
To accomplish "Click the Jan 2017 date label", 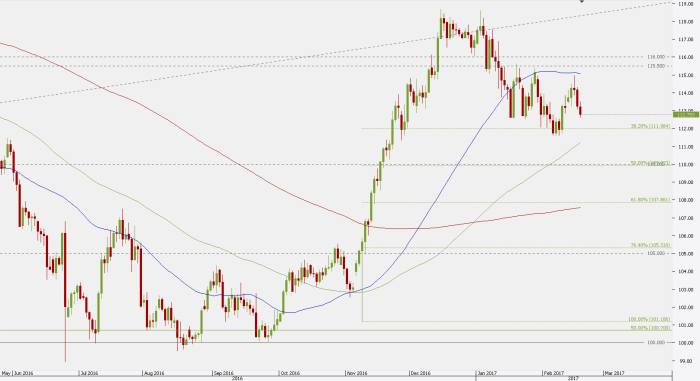I will click(487, 373).
